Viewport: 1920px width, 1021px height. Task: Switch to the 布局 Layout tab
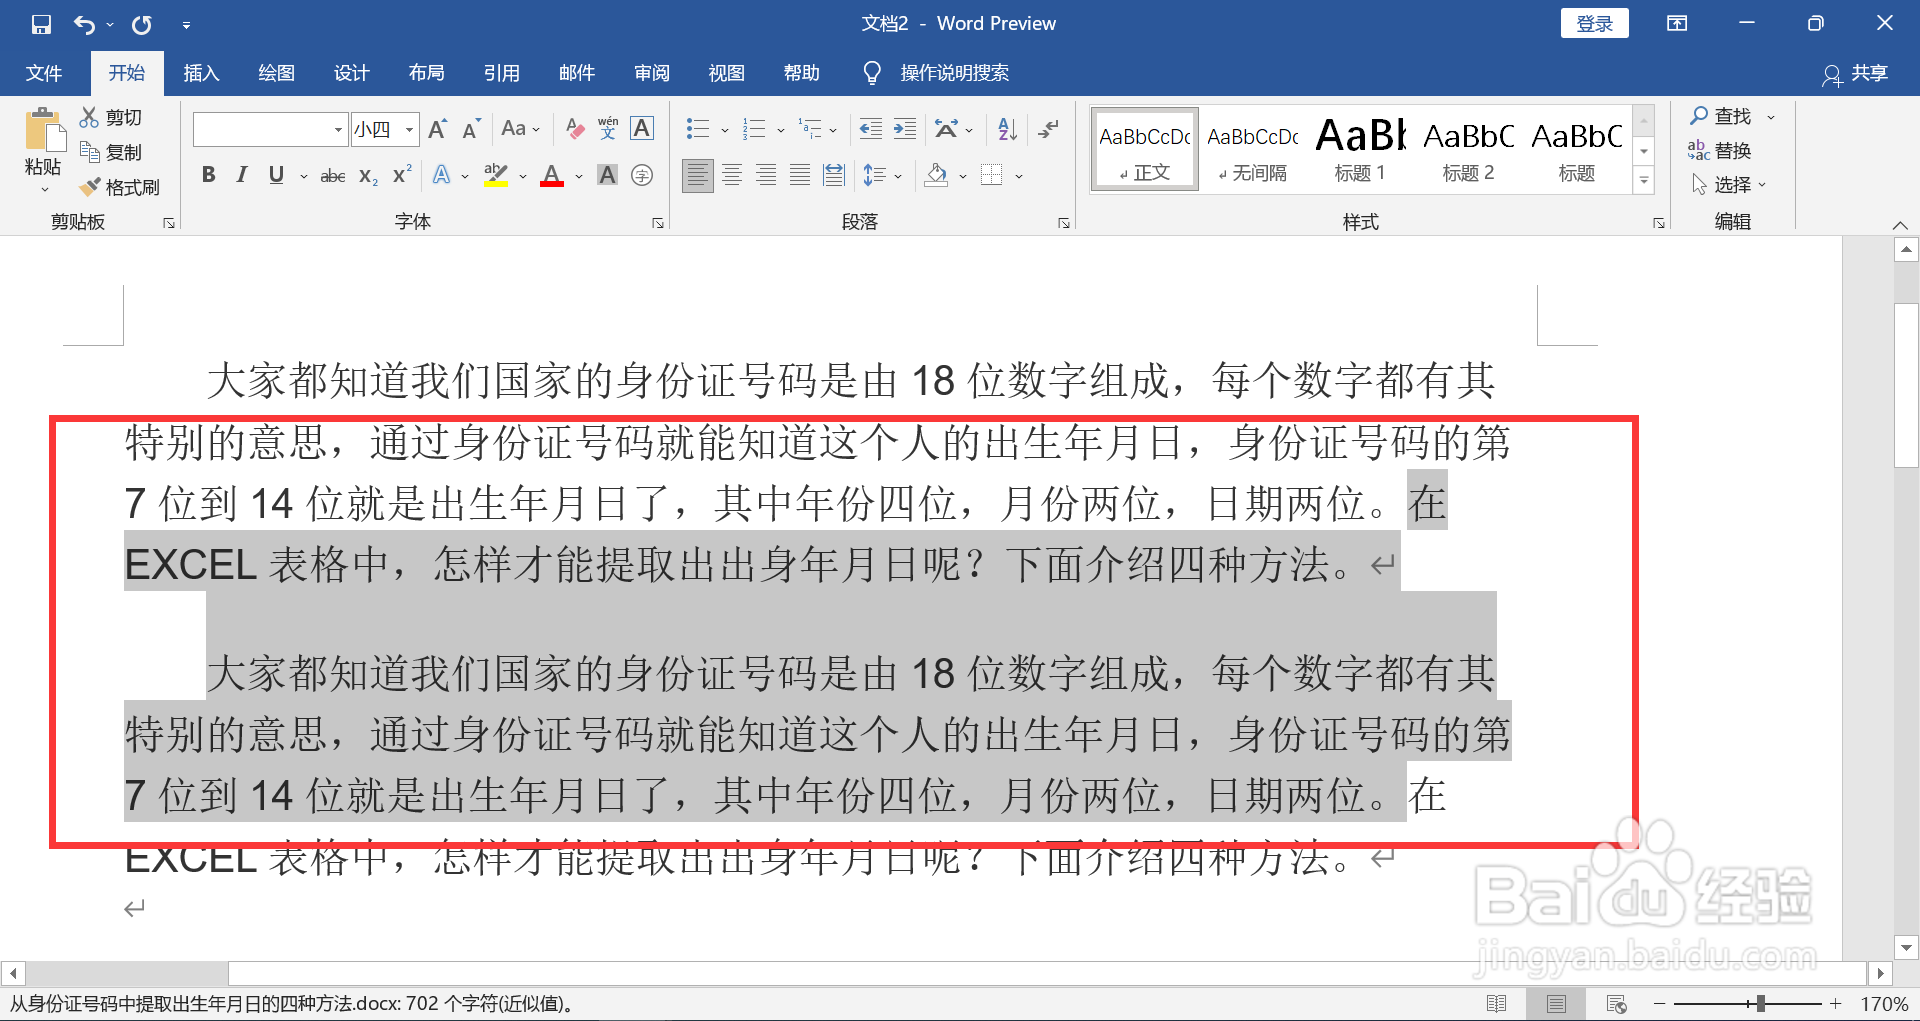426,73
